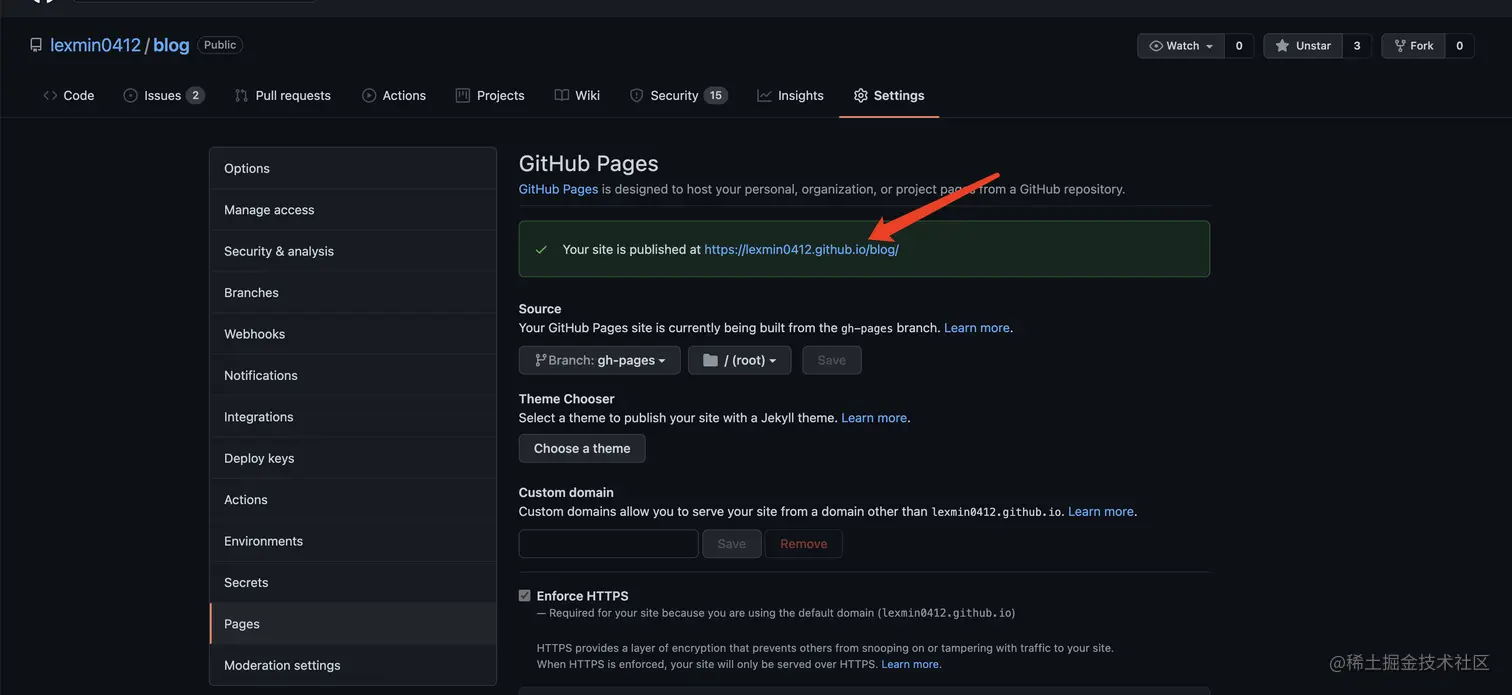Click the lexmin0412 owner link
The height and width of the screenshot is (695, 1512).
(96, 45)
